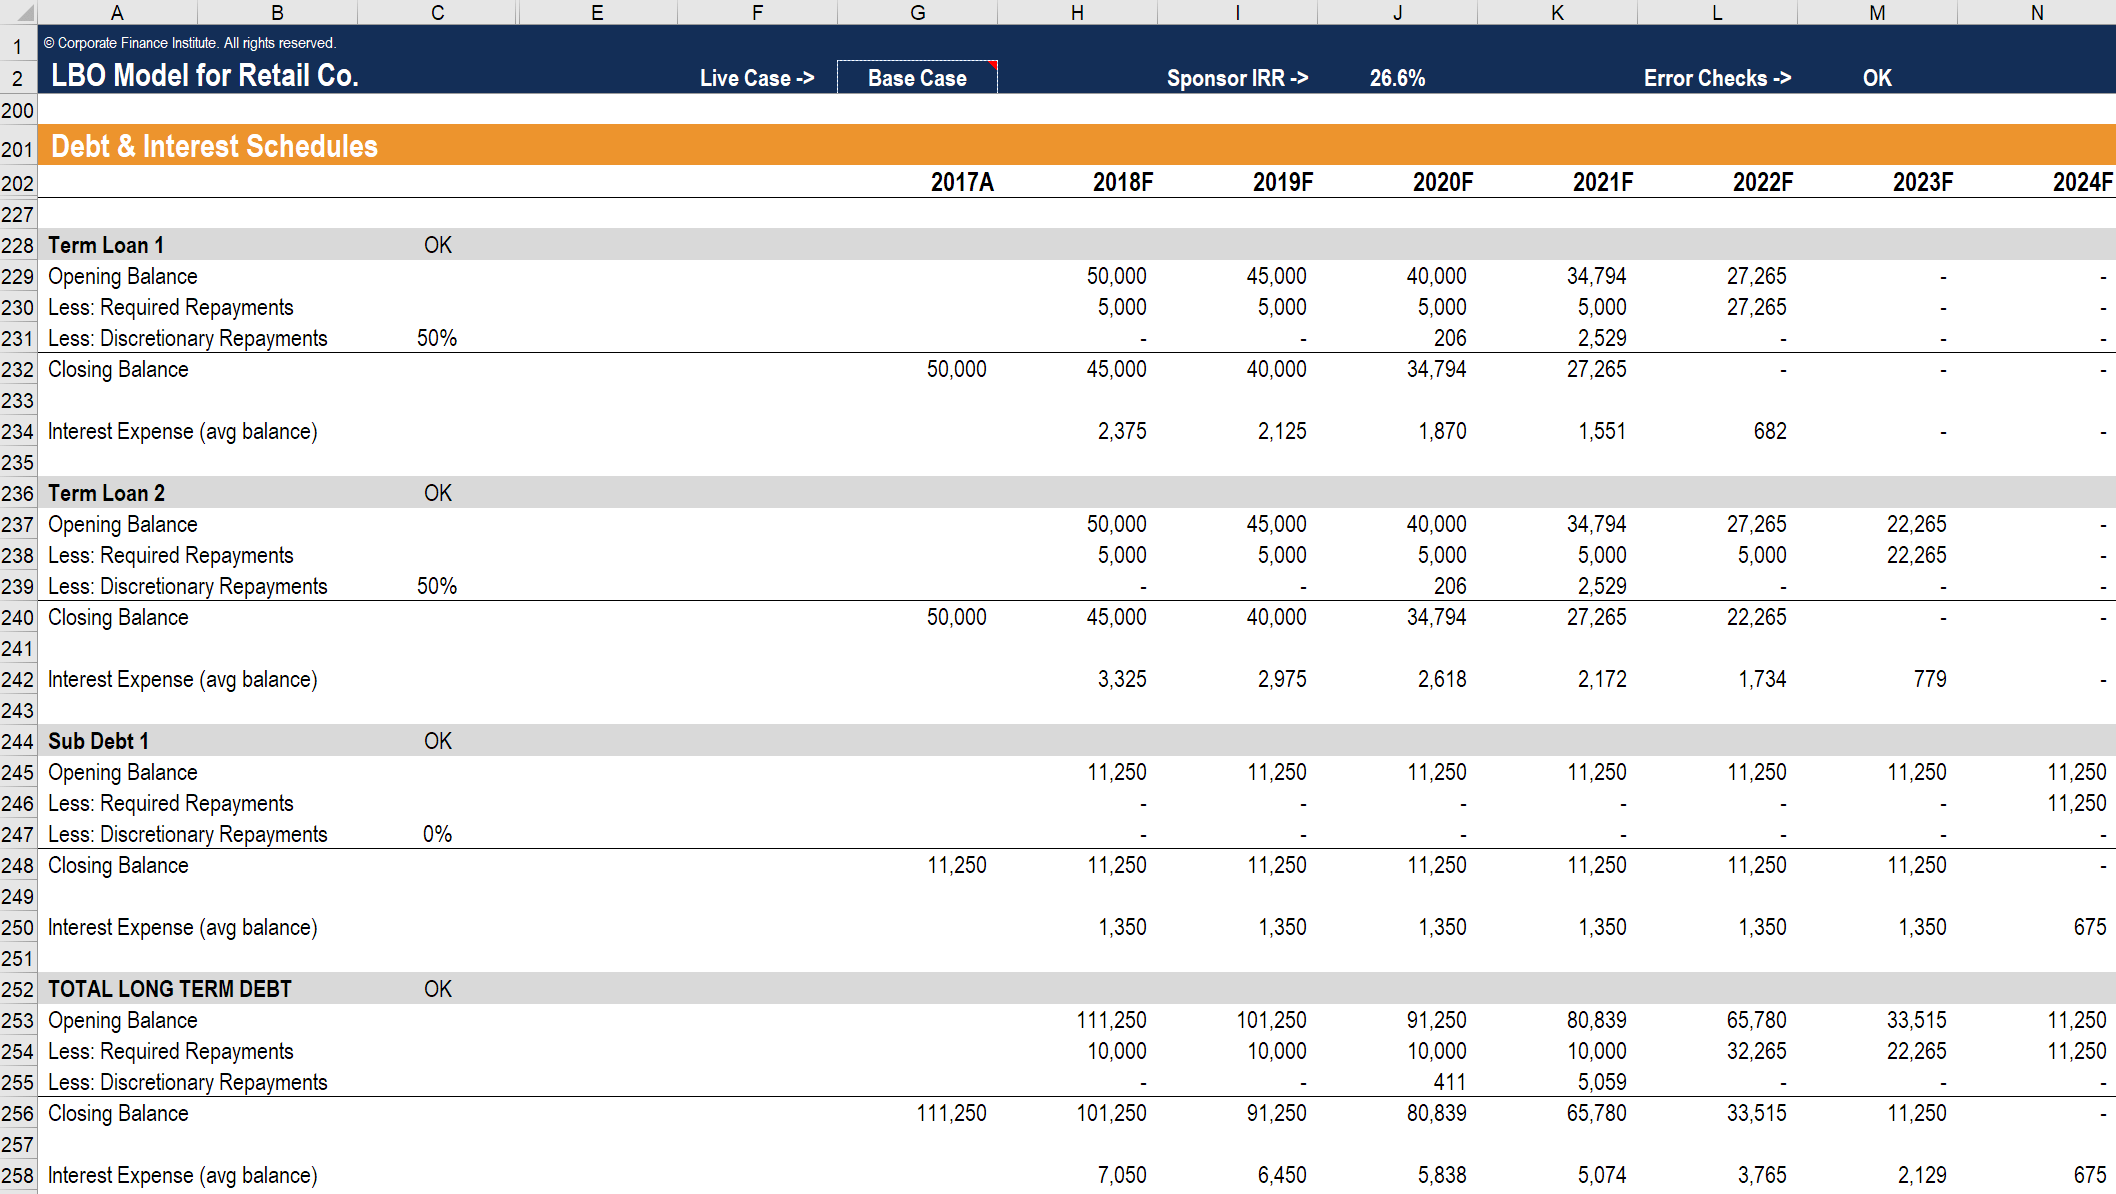This screenshot has width=2116, height=1194.
Task: Select column N header
Action: (2036, 12)
